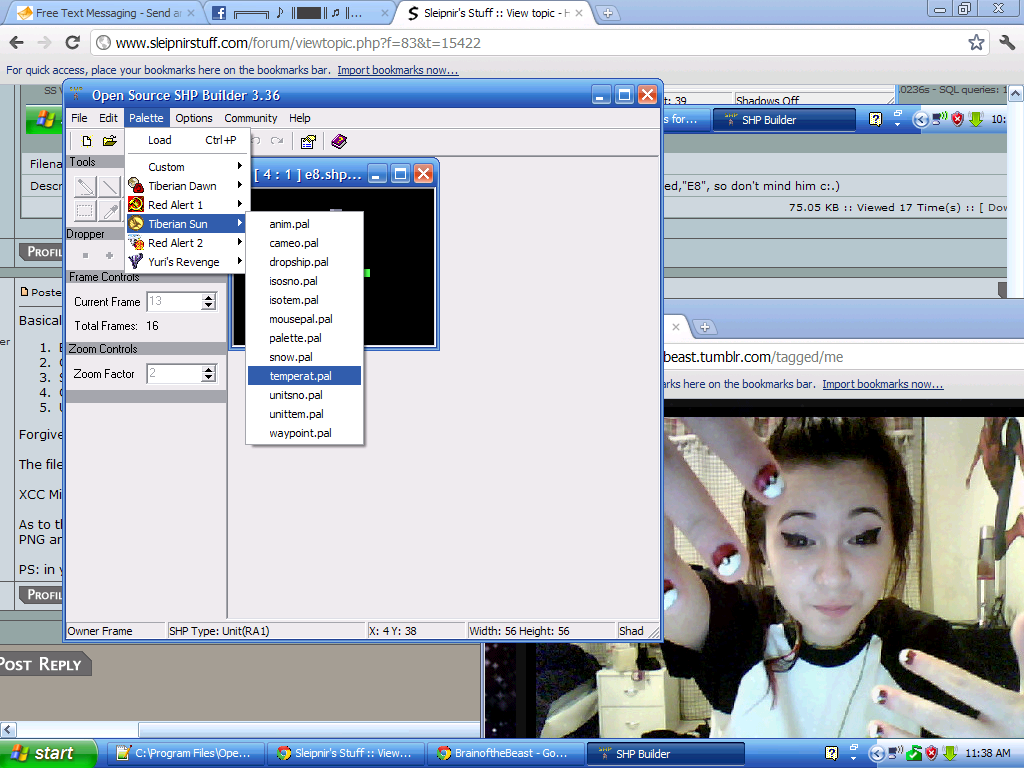Click the small square dropper mode icon
Viewport: 1024px width, 768px height.
(85, 255)
